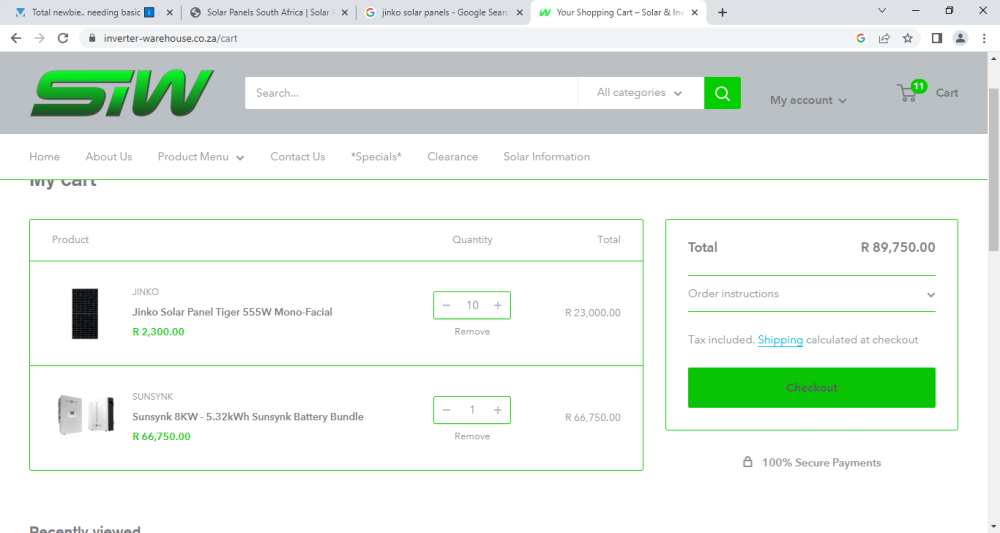This screenshot has height=533, width=1000.
Task: Increase Sunsynk Battery Bundle quantity
Action: tap(497, 410)
